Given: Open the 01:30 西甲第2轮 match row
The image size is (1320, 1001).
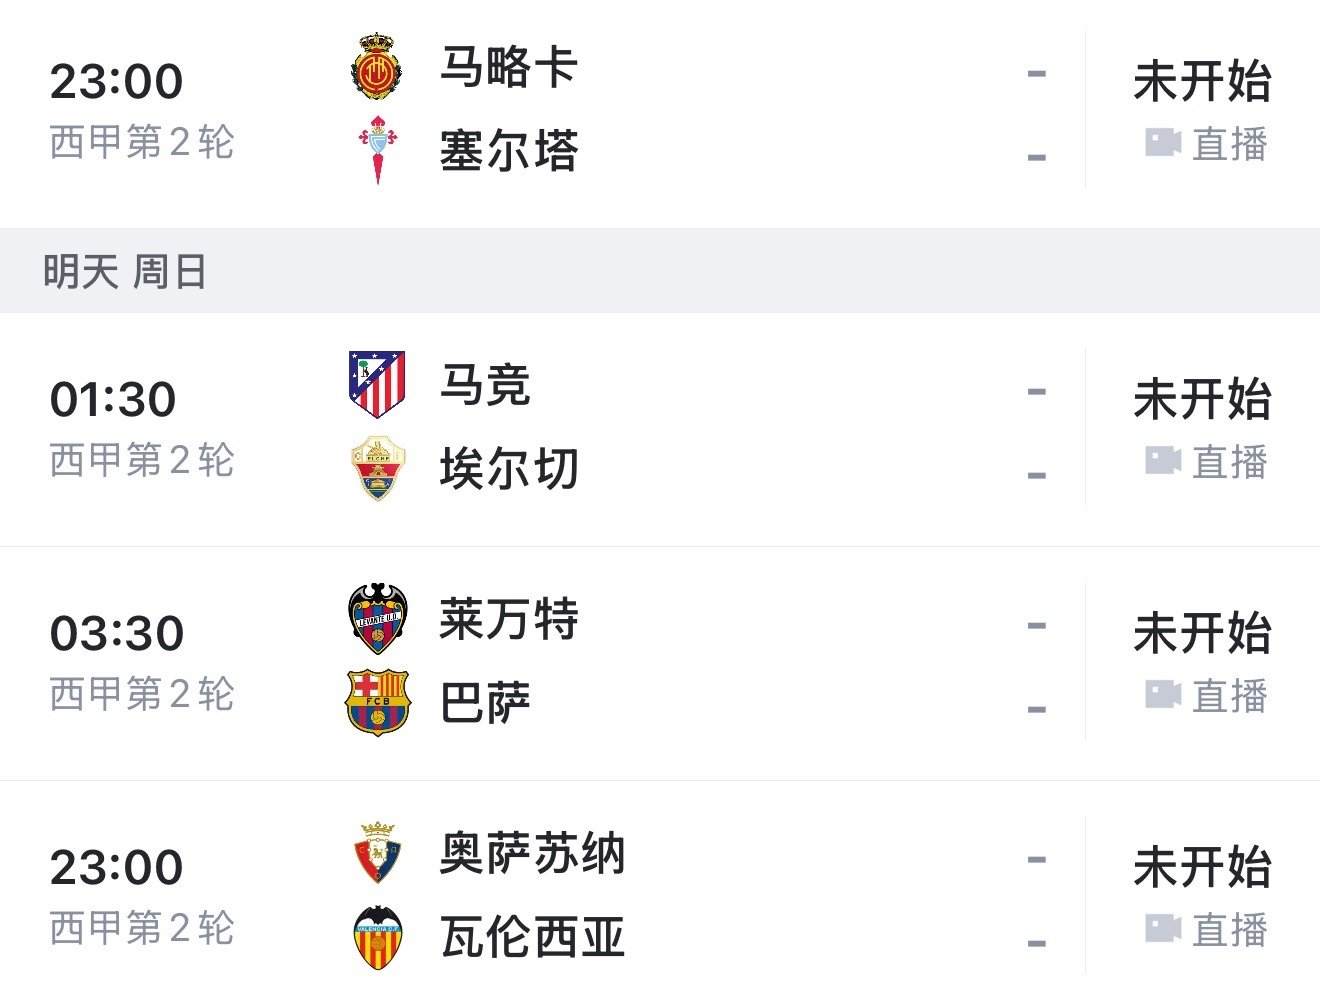Looking at the screenshot, I should tap(660, 429).
